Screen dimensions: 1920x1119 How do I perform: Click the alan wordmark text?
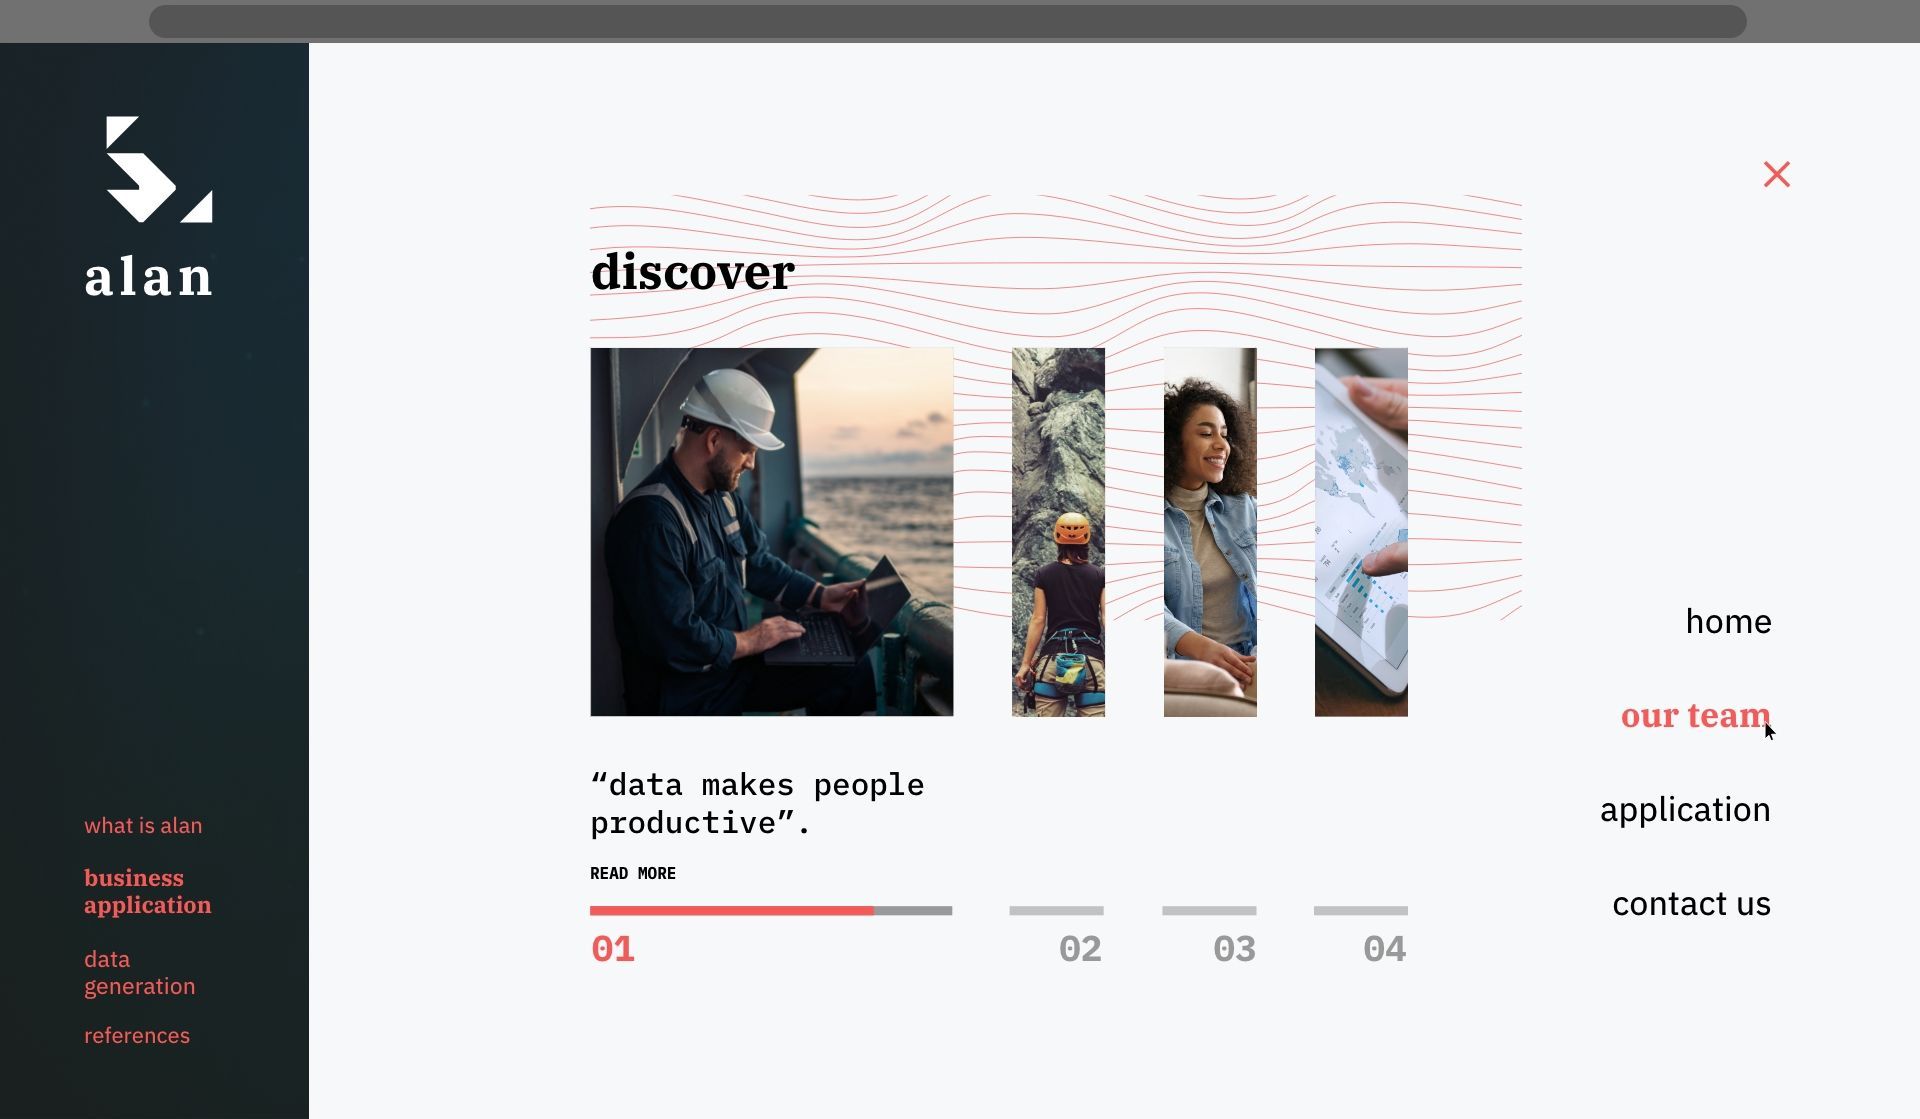[x=149, y=276]
